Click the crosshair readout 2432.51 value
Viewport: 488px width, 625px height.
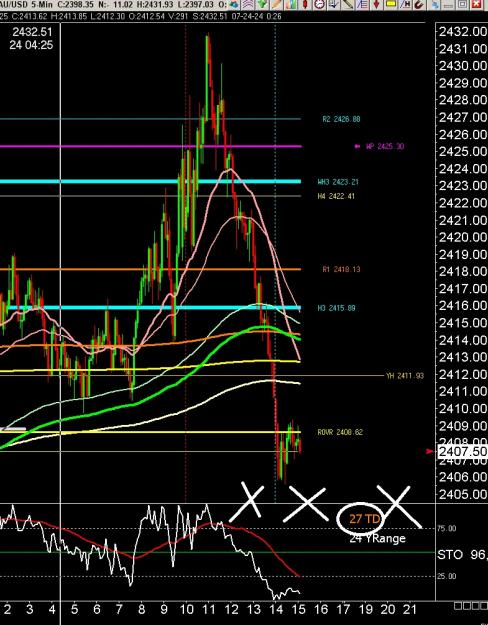pyautogui.click(x=32, y=32)
